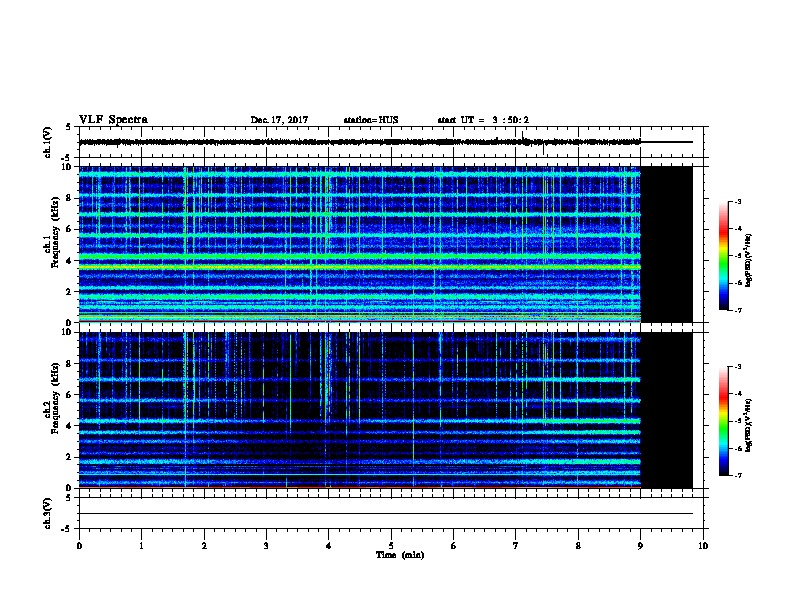
Task: Click the lower colorbar log(PSD) label
Action: tap(748, 425)
